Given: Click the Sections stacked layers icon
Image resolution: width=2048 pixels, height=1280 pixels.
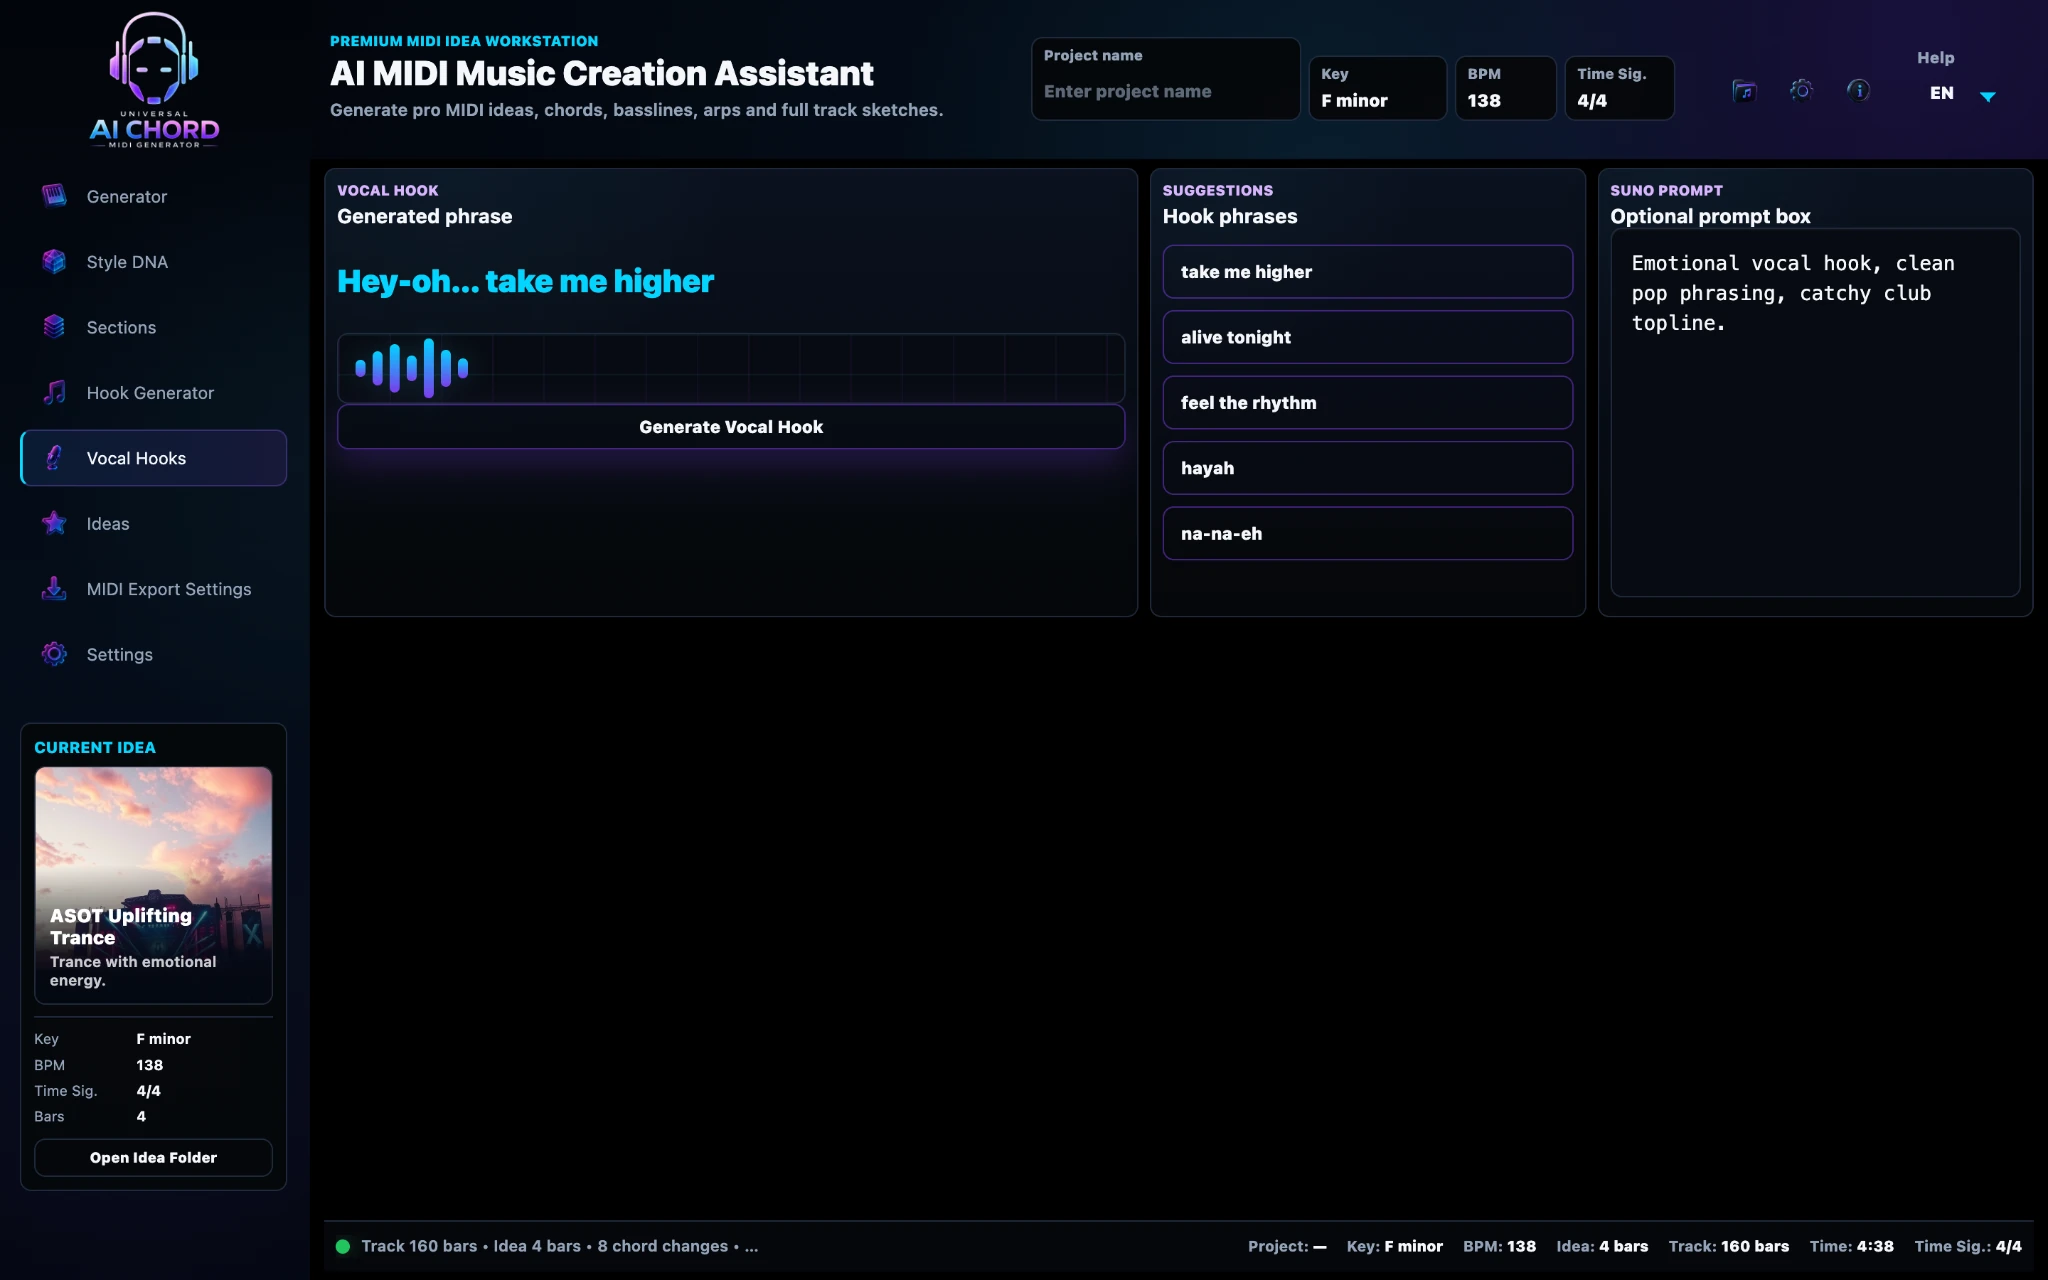Looking at the screenshot, I should tap(54, 327).
